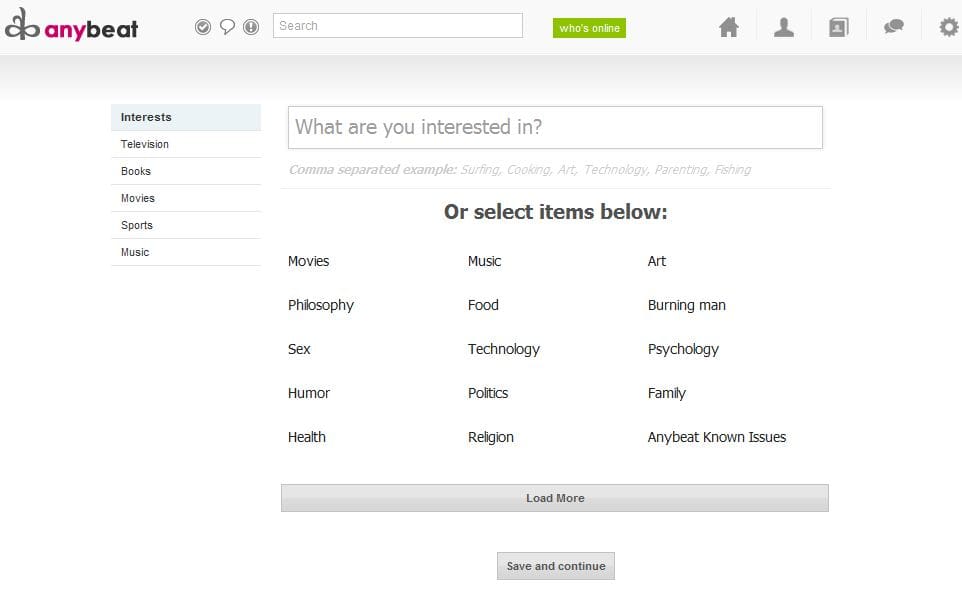Image resolution: width=962 pixels, height=591 pixels.
Task: Click the anybeat logo
Action: [x=72, y=28]
